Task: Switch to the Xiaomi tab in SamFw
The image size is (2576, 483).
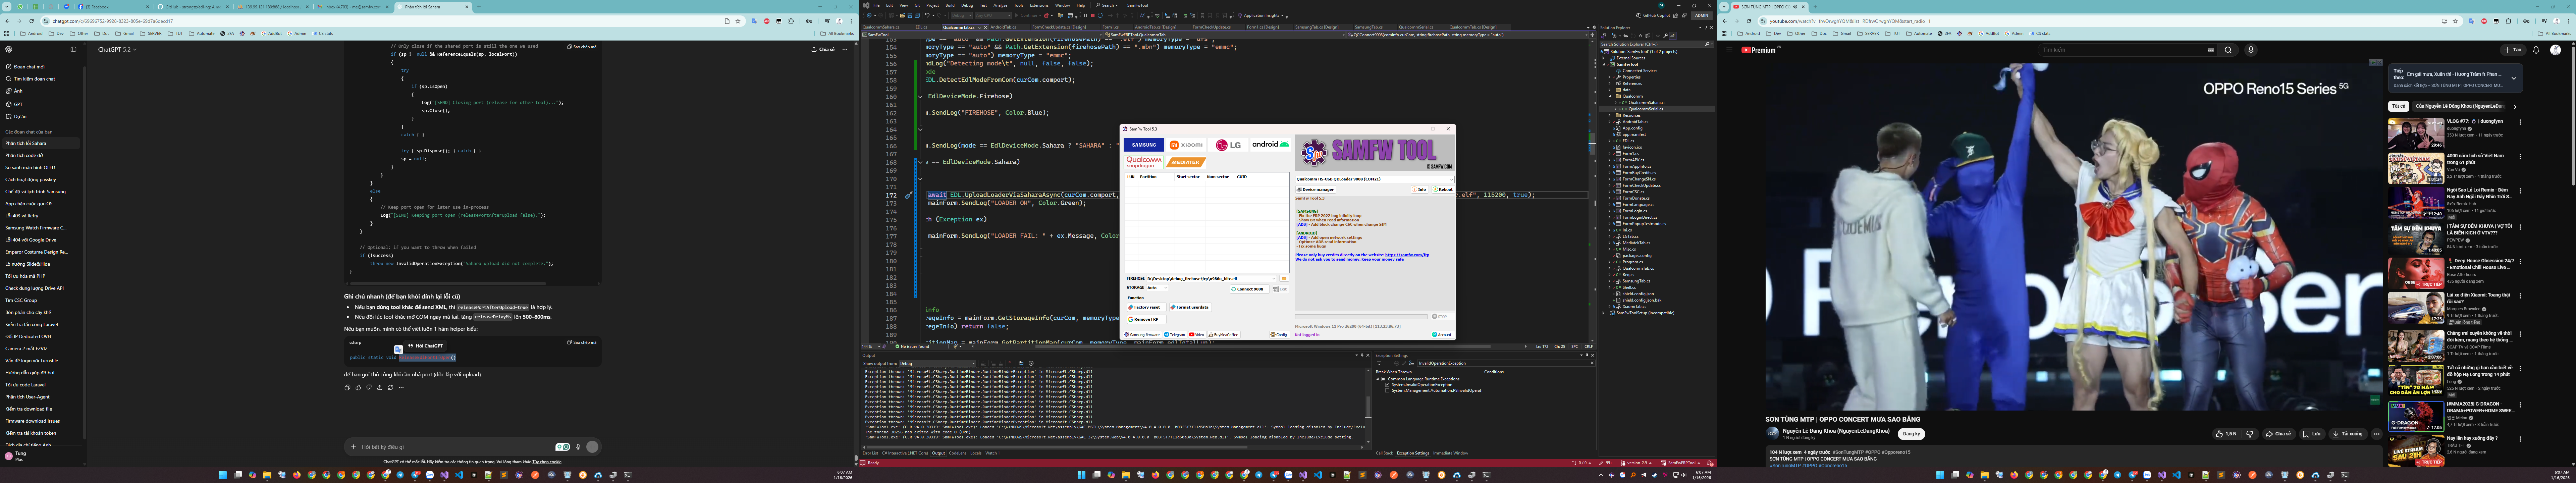Action: point(1186,145)
